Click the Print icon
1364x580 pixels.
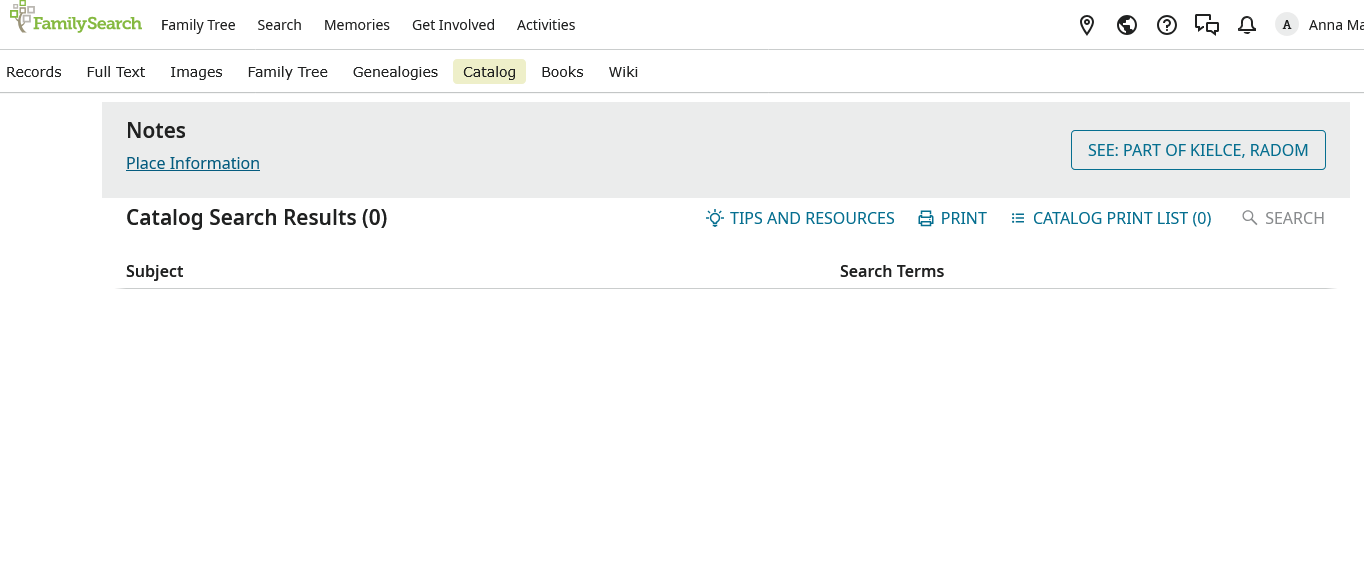[x=952, y=218]
